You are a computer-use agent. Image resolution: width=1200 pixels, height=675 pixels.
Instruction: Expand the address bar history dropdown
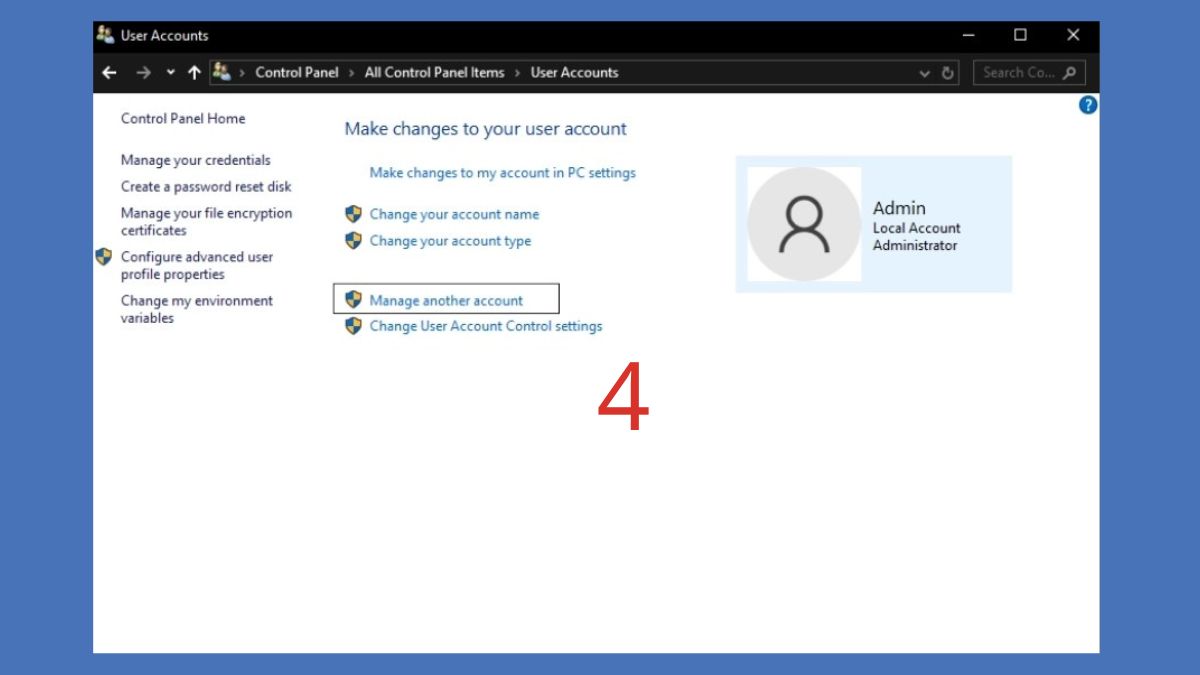(925, 73)
